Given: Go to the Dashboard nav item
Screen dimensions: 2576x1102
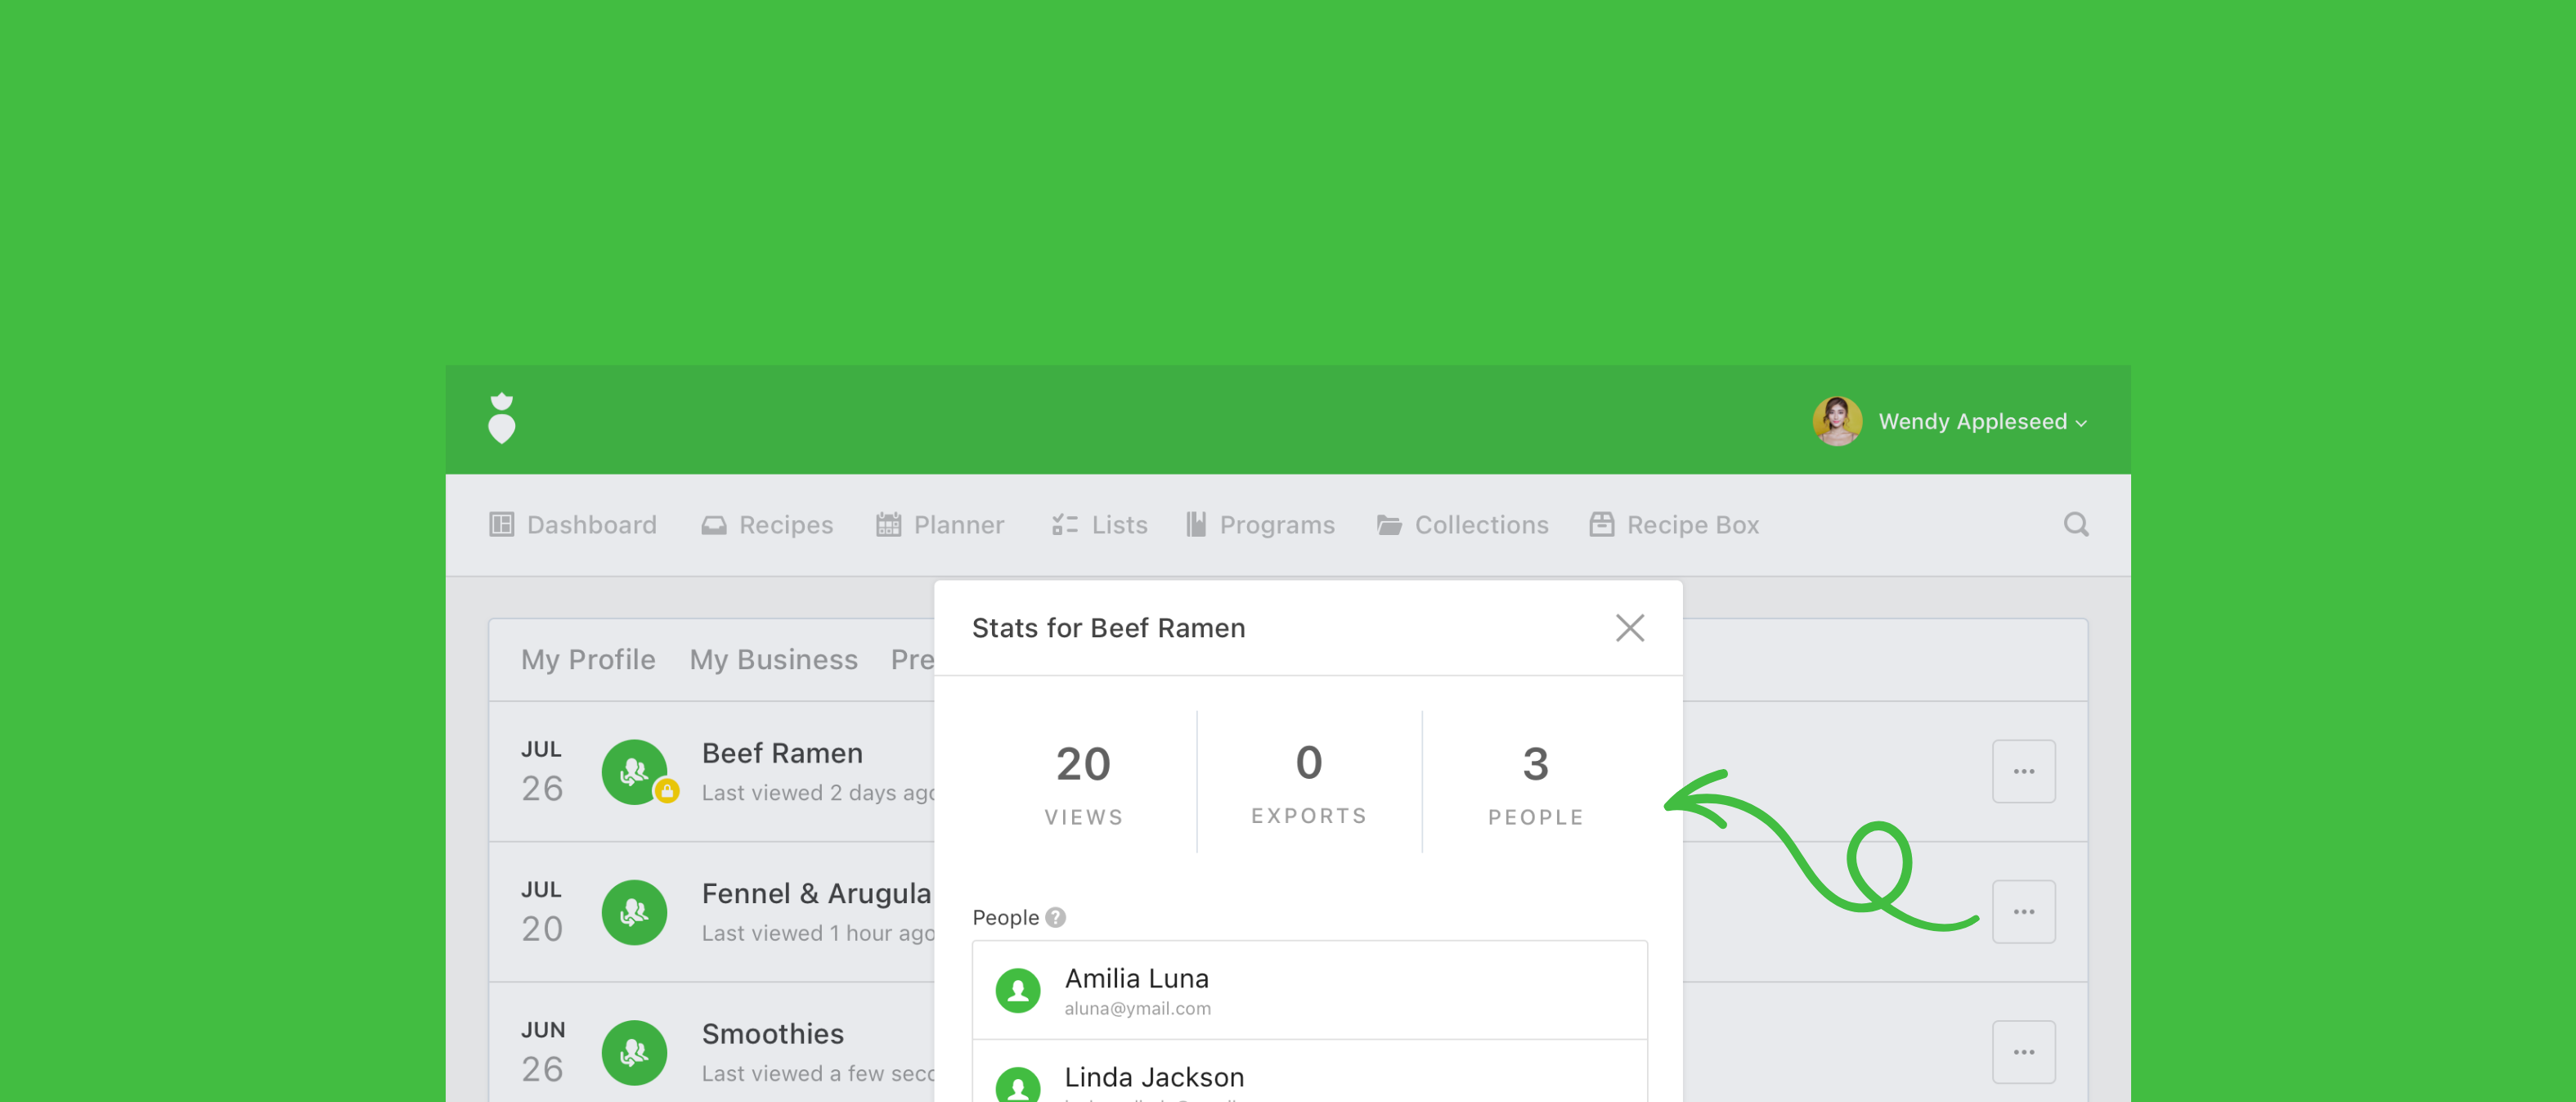Looking at the screenshot, I should pyautogui.click(x=573, y=525).
